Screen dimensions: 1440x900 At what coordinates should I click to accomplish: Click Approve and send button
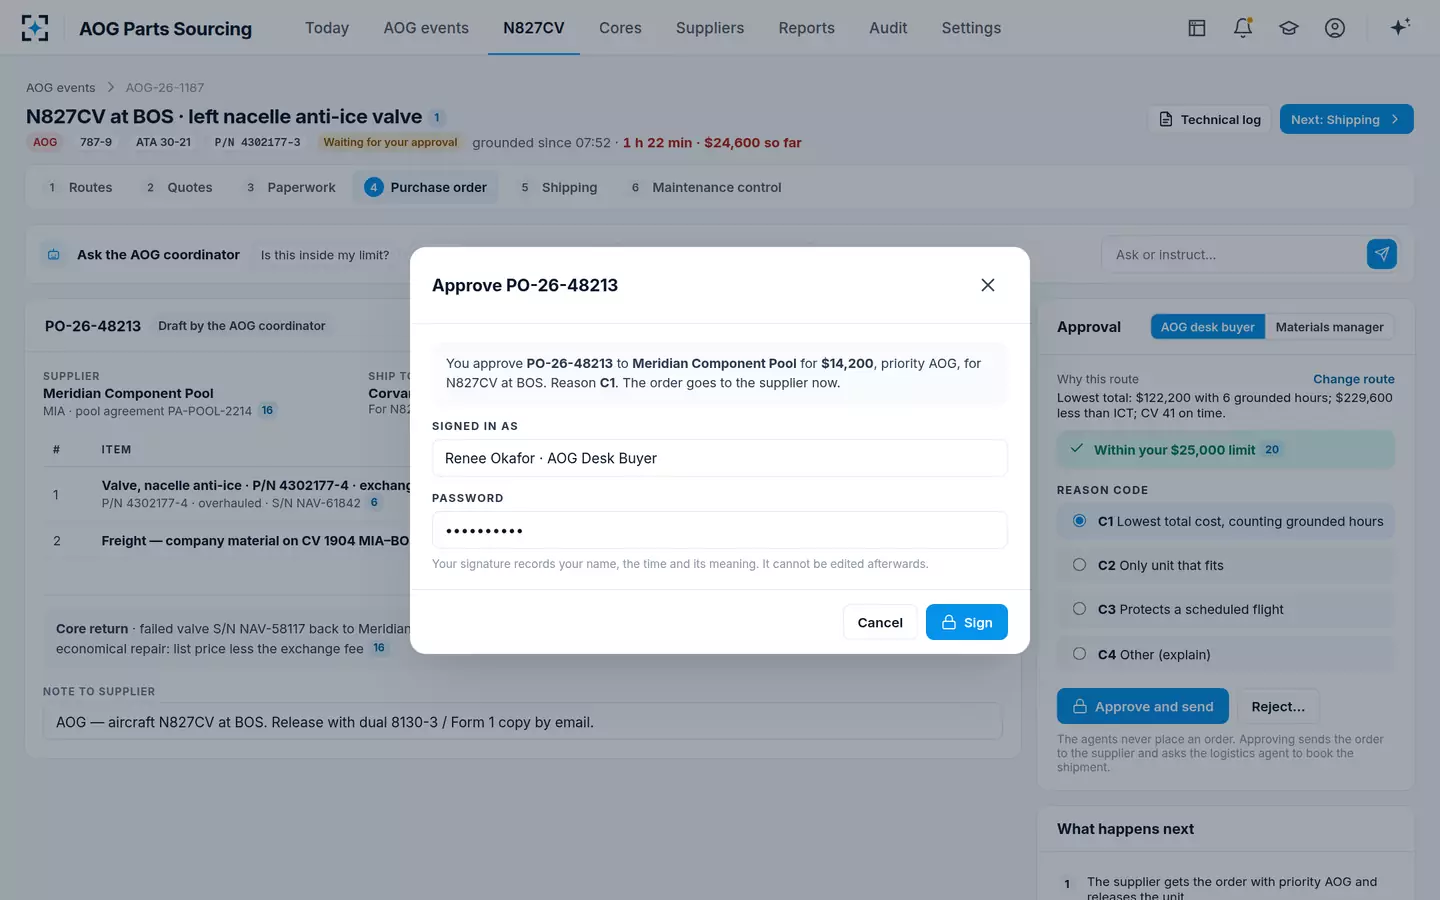point(1143,706)
